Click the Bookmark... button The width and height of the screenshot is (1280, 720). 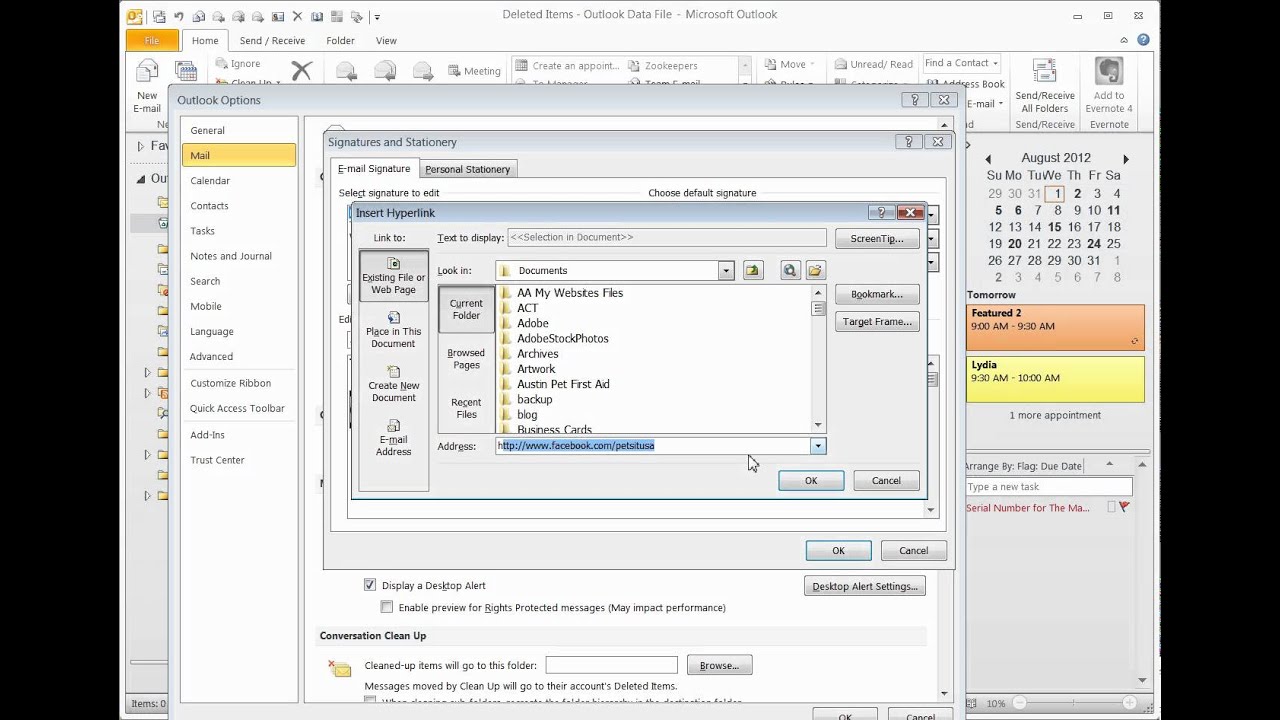(x=877, y=294)
